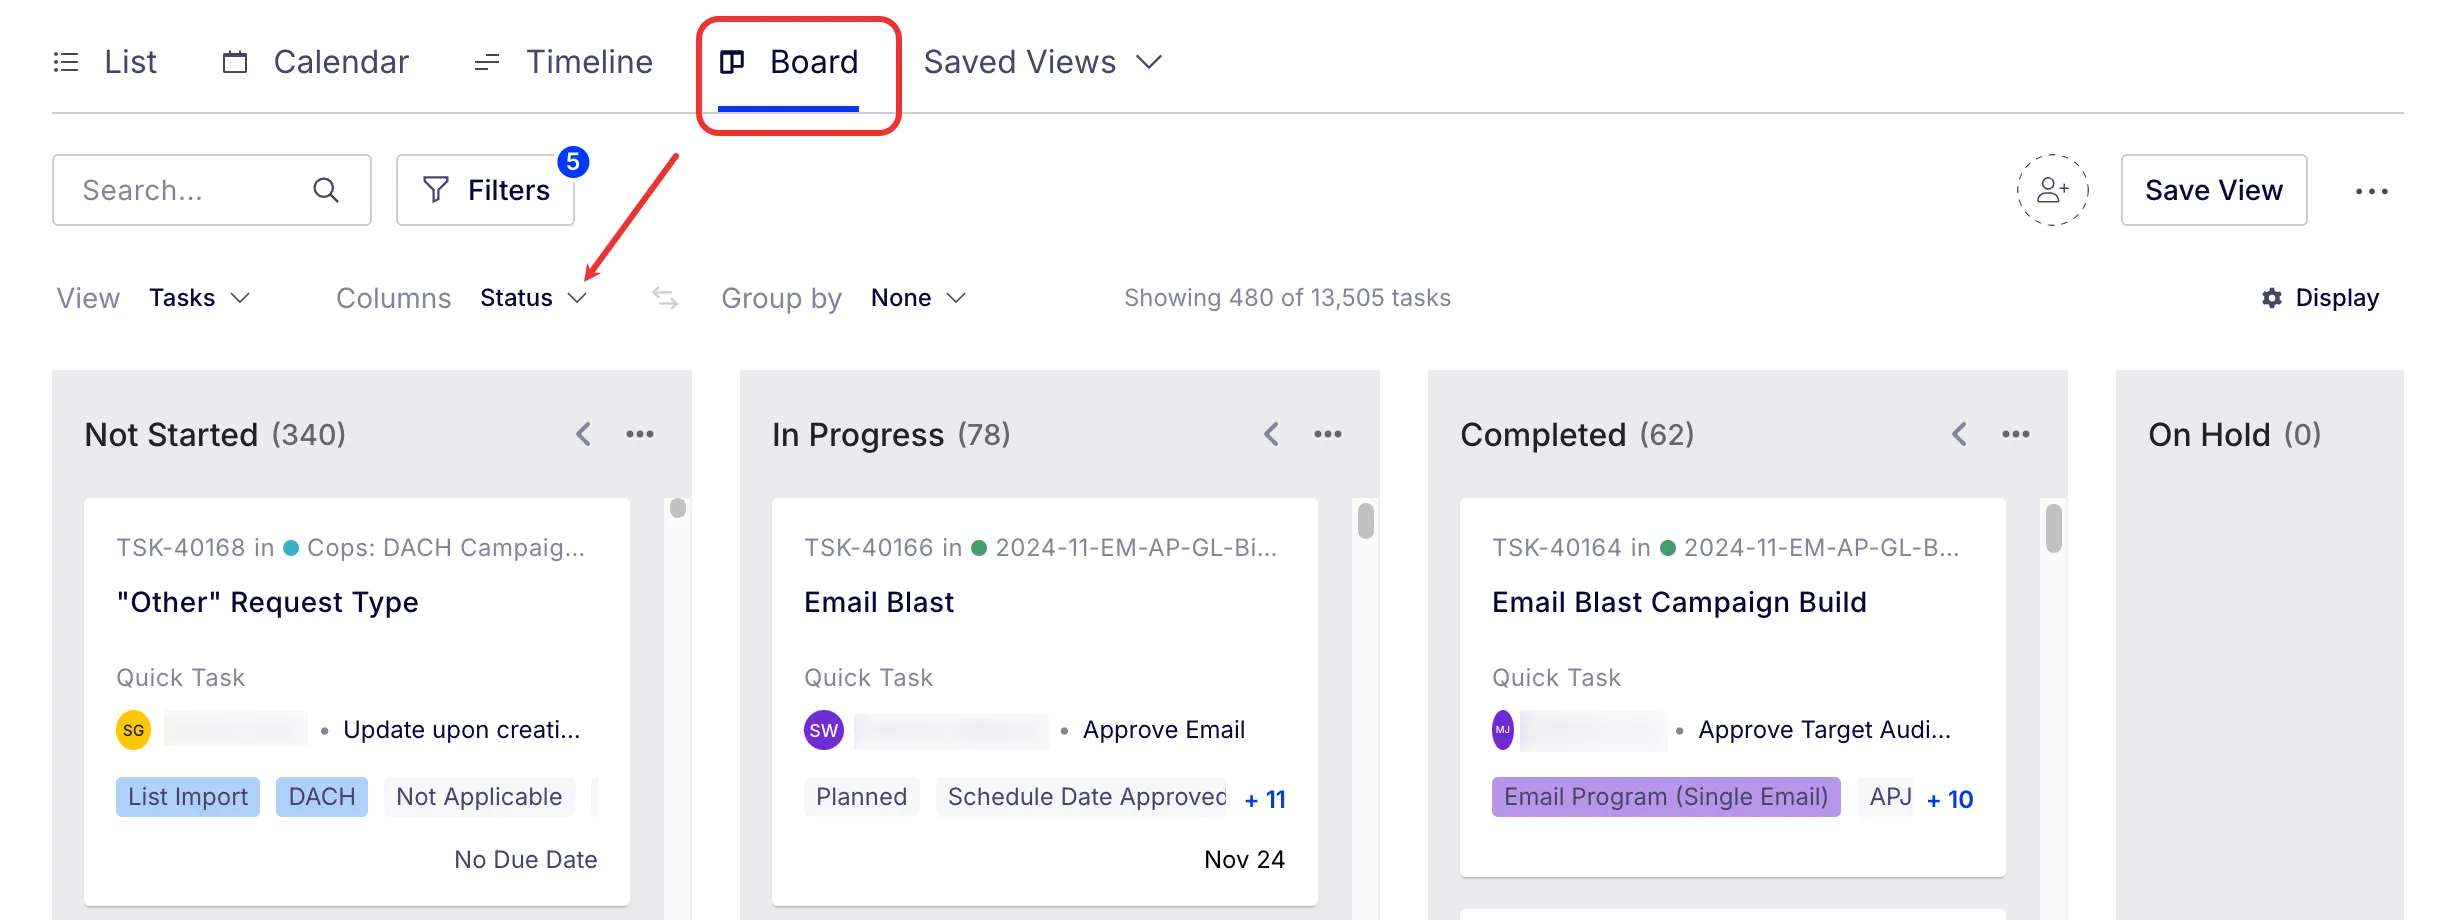This screenshot has height=920, width=2452.
Task: Click the APJ tag
Action: pyautogui.click(x=1887, y=797)
